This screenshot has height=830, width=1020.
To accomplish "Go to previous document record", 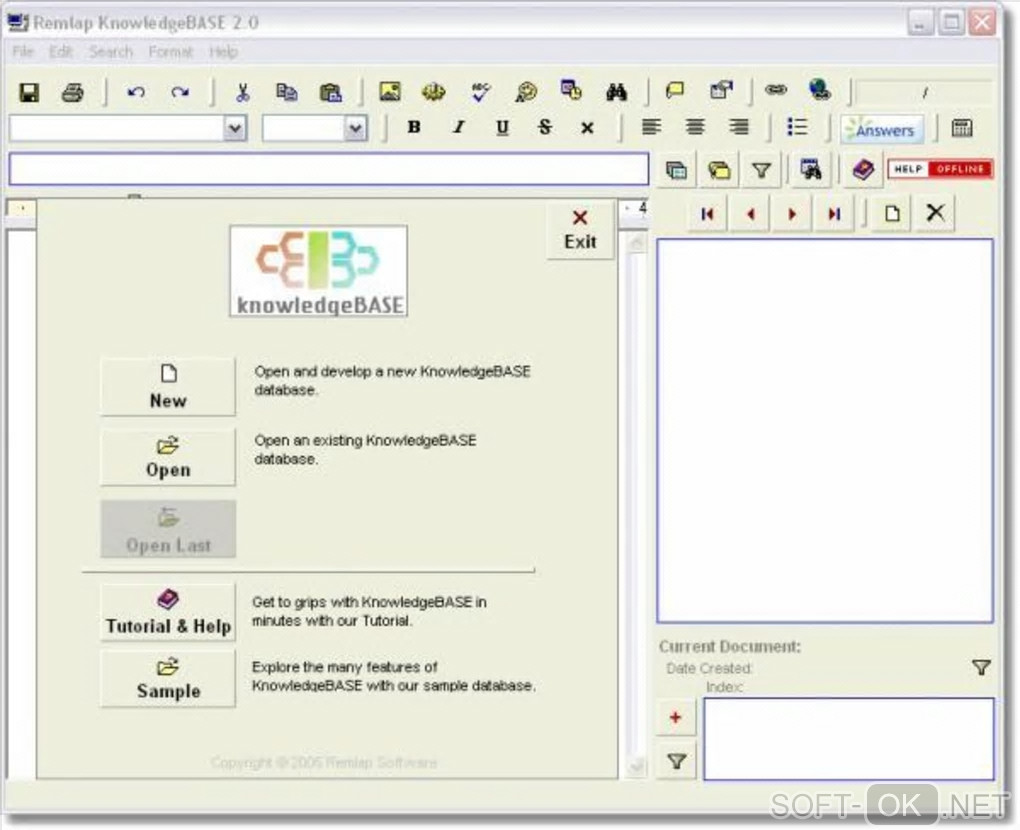I will click(750, 213).
